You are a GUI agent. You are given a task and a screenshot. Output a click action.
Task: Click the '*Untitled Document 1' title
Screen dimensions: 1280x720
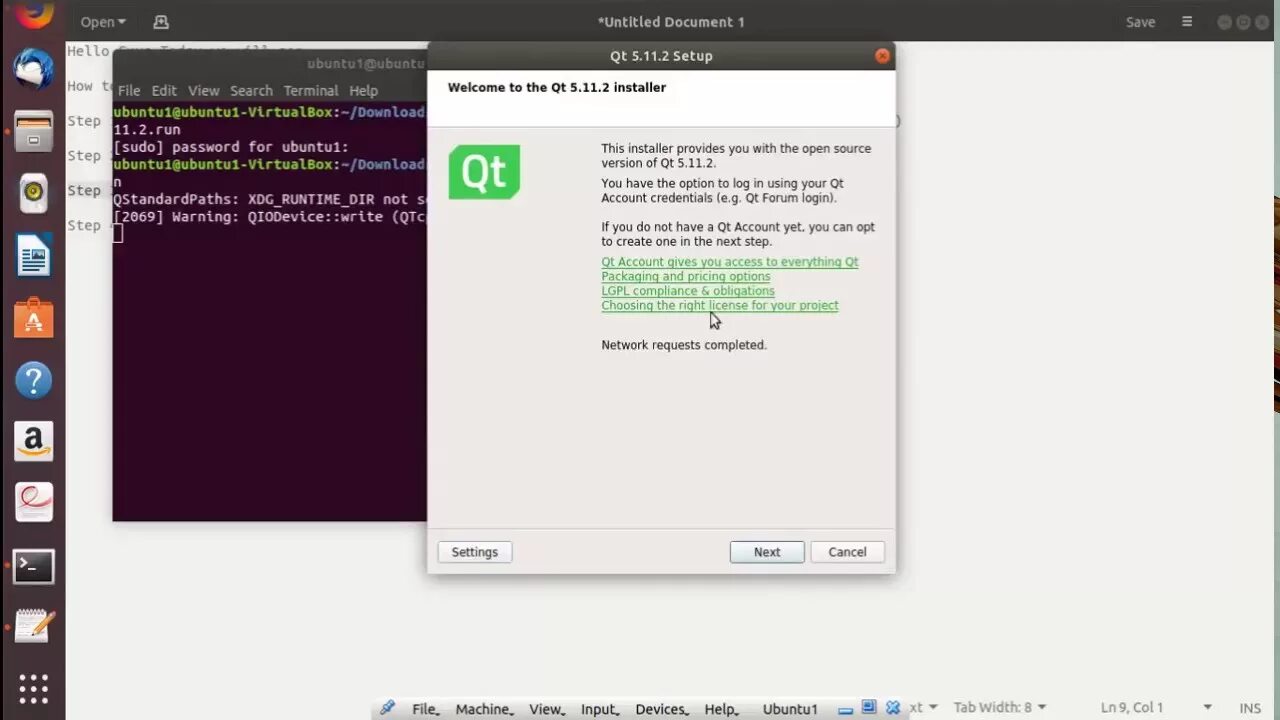point(671,22)
